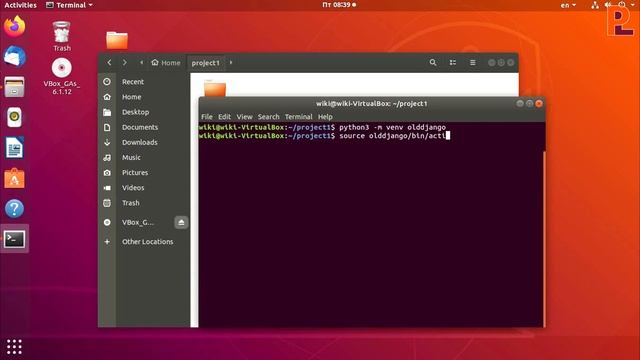Open Documents in Files sidebar
This screenshot has width=640, height=360.
point(141,127)
